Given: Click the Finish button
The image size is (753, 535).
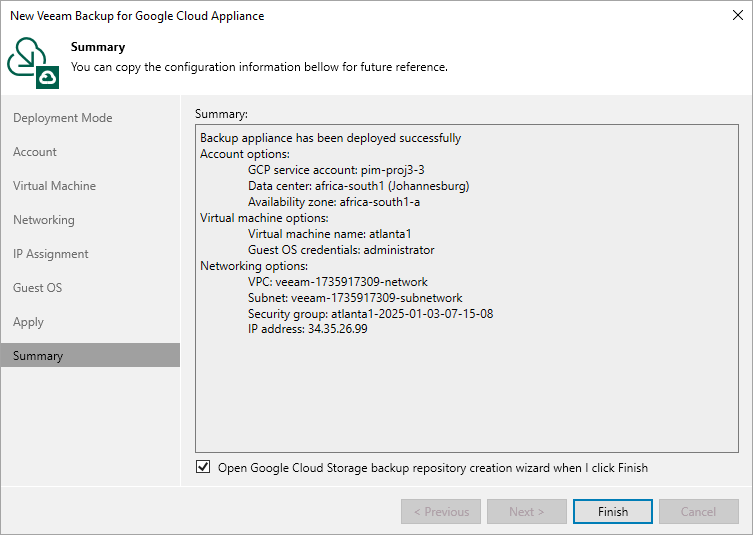Looking at the screenshot, I should tap(612, 511).
